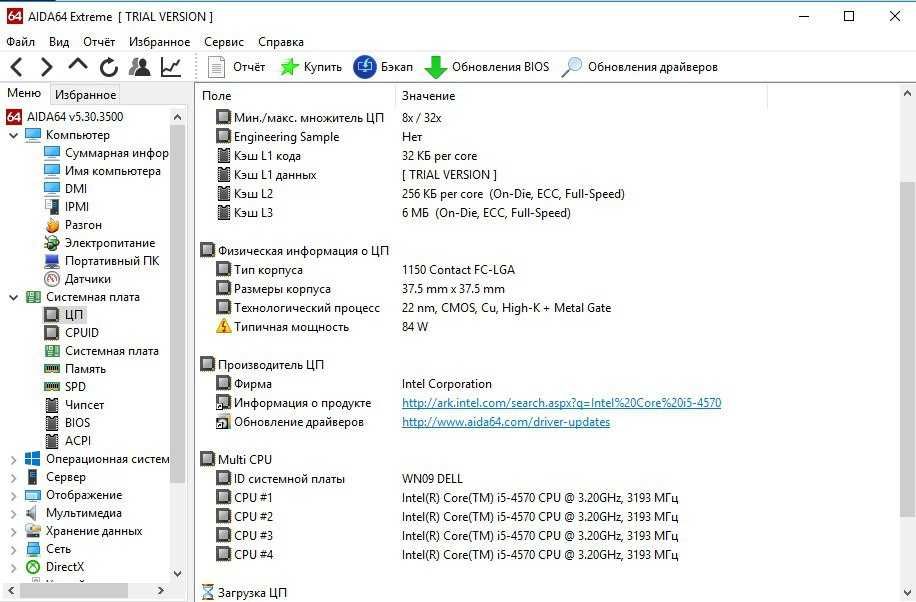Open the graph chart toolbar icon
This screenshot has width=916, height=602.
click(x=171, y=67)
